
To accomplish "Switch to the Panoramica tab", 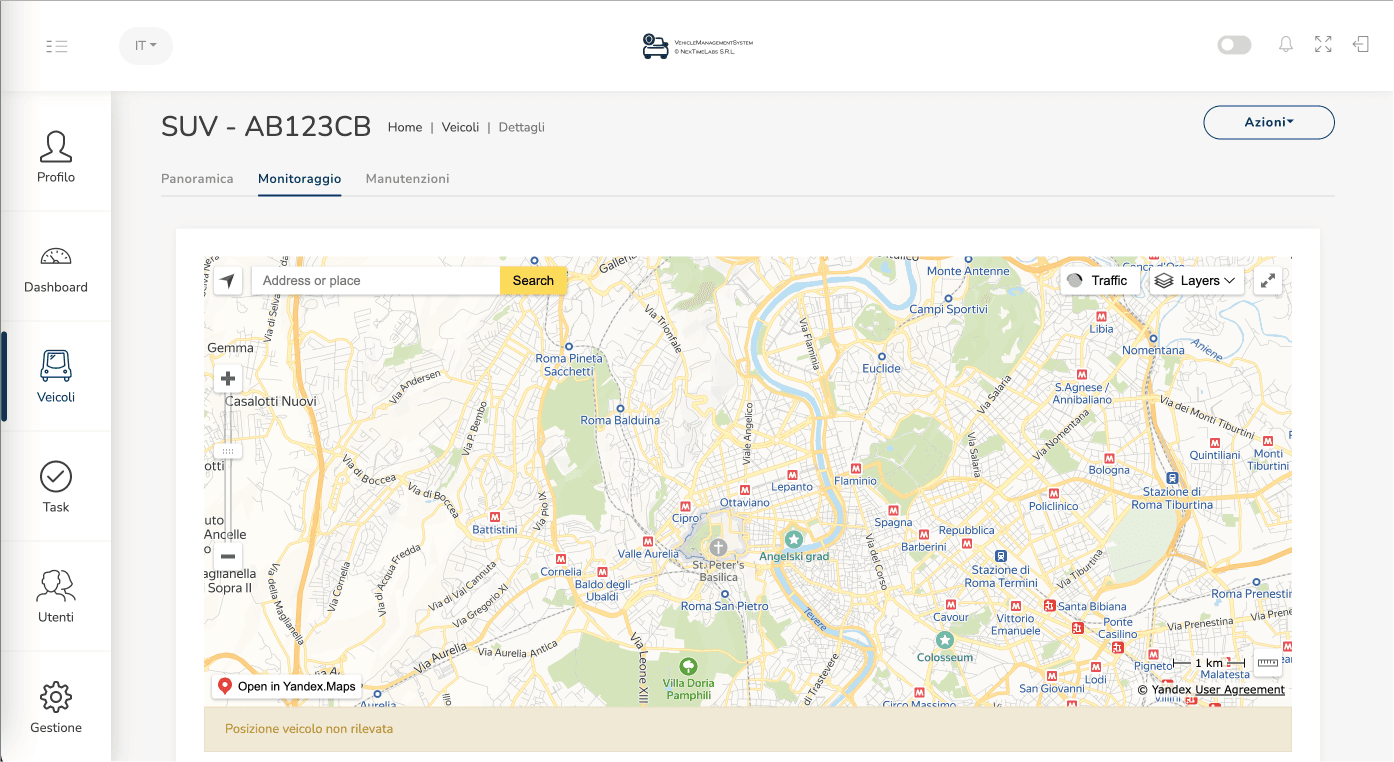I will pos(197,179).
